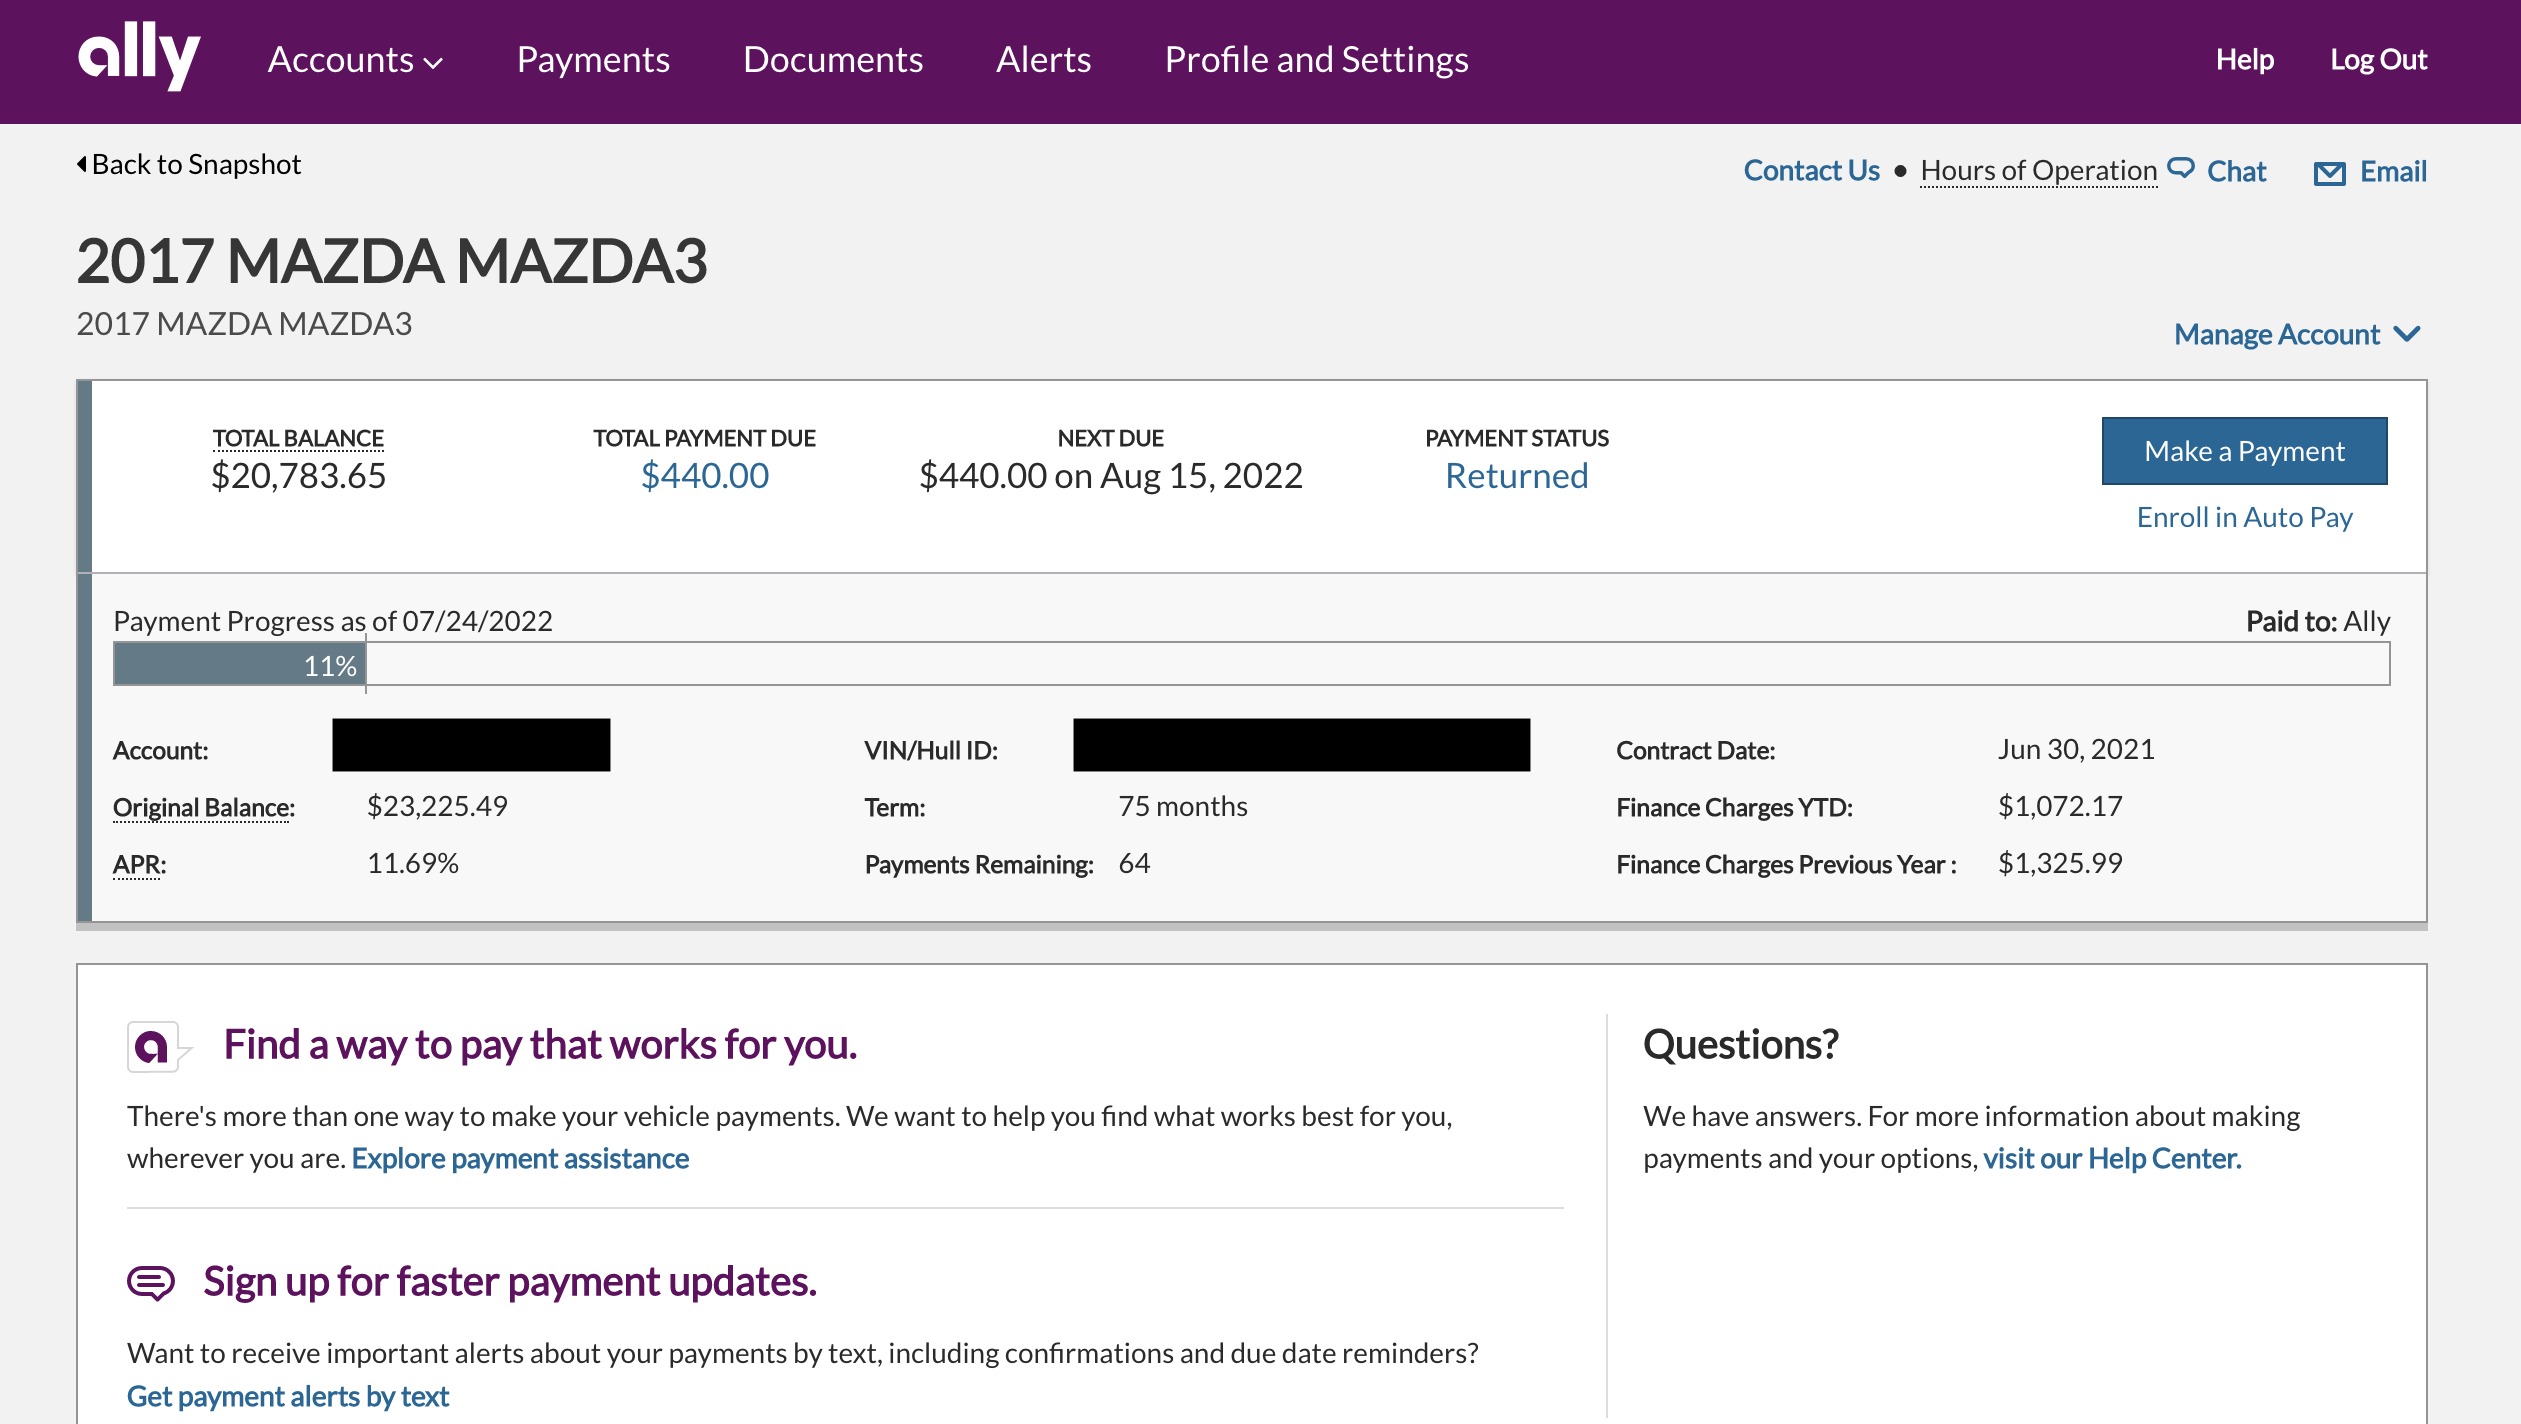Click the back arrow next to Snapshot

(x=82, y=164)
